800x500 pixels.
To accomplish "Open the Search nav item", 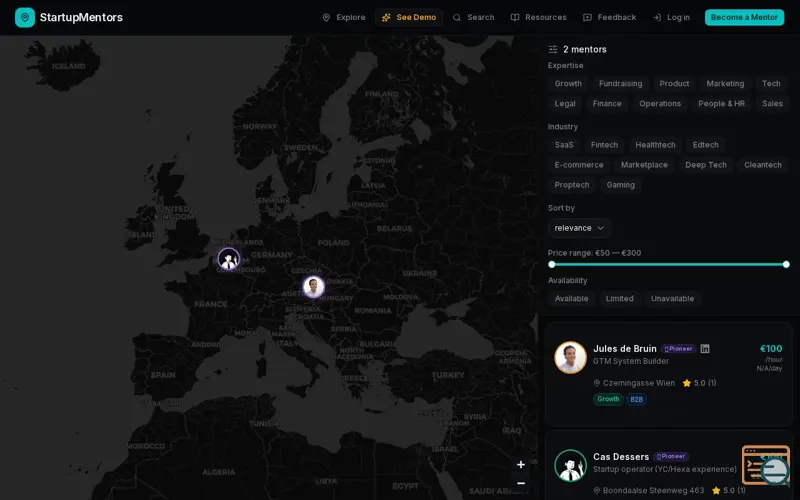I will 473,17.
